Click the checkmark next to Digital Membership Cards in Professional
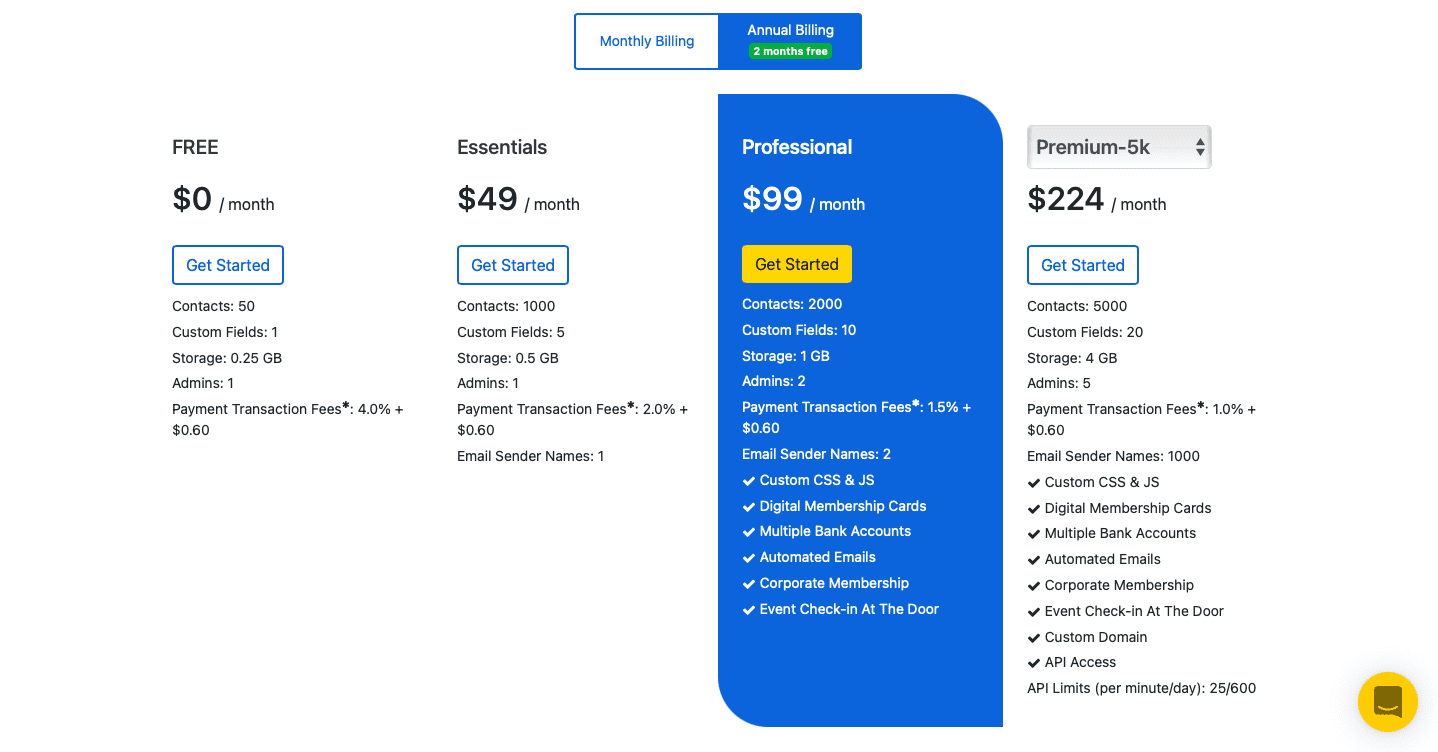The image size is (1438, 752). pos(748,506)
